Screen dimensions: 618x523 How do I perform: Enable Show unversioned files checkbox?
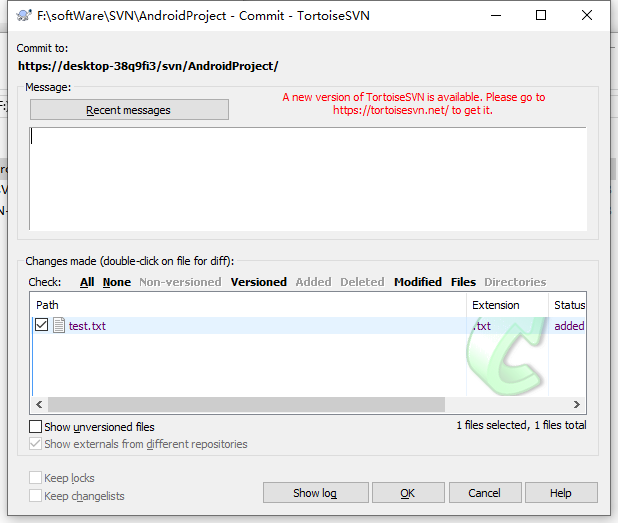click(35, 426)
